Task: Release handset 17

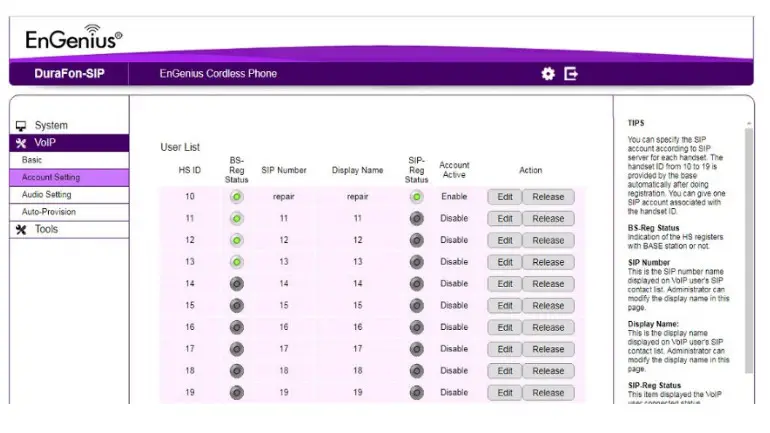Action: pyautogui.click(x=548, y=349)
